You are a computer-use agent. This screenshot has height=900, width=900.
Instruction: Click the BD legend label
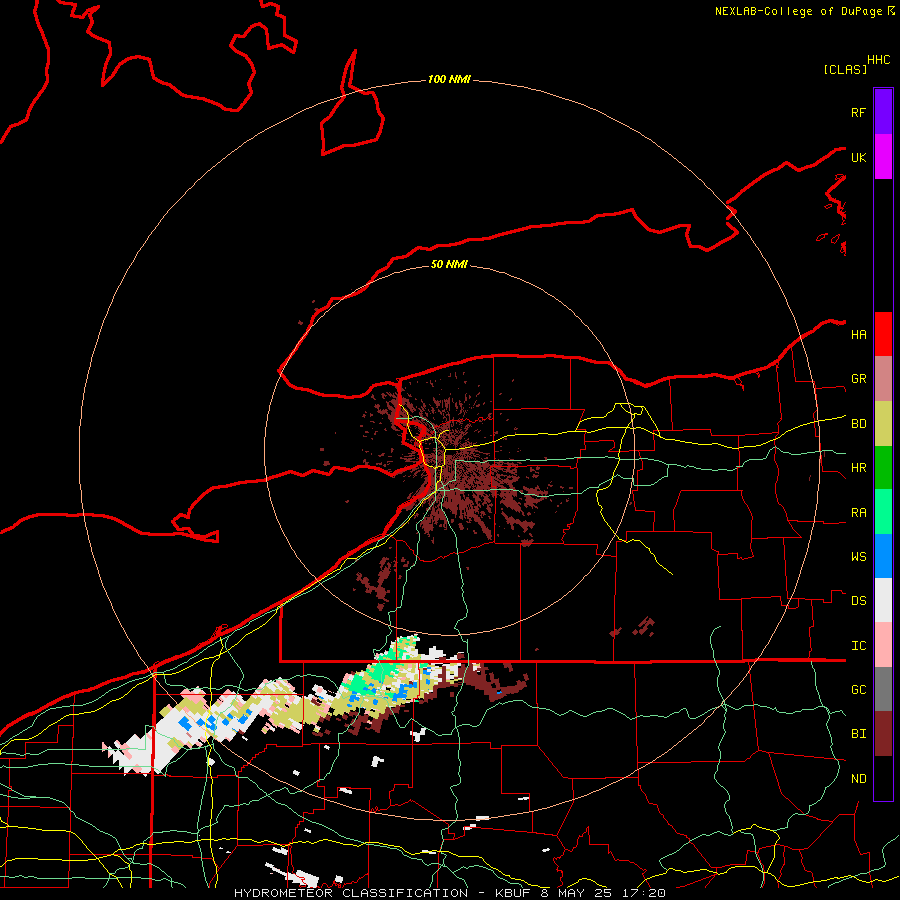pos(858,423)
